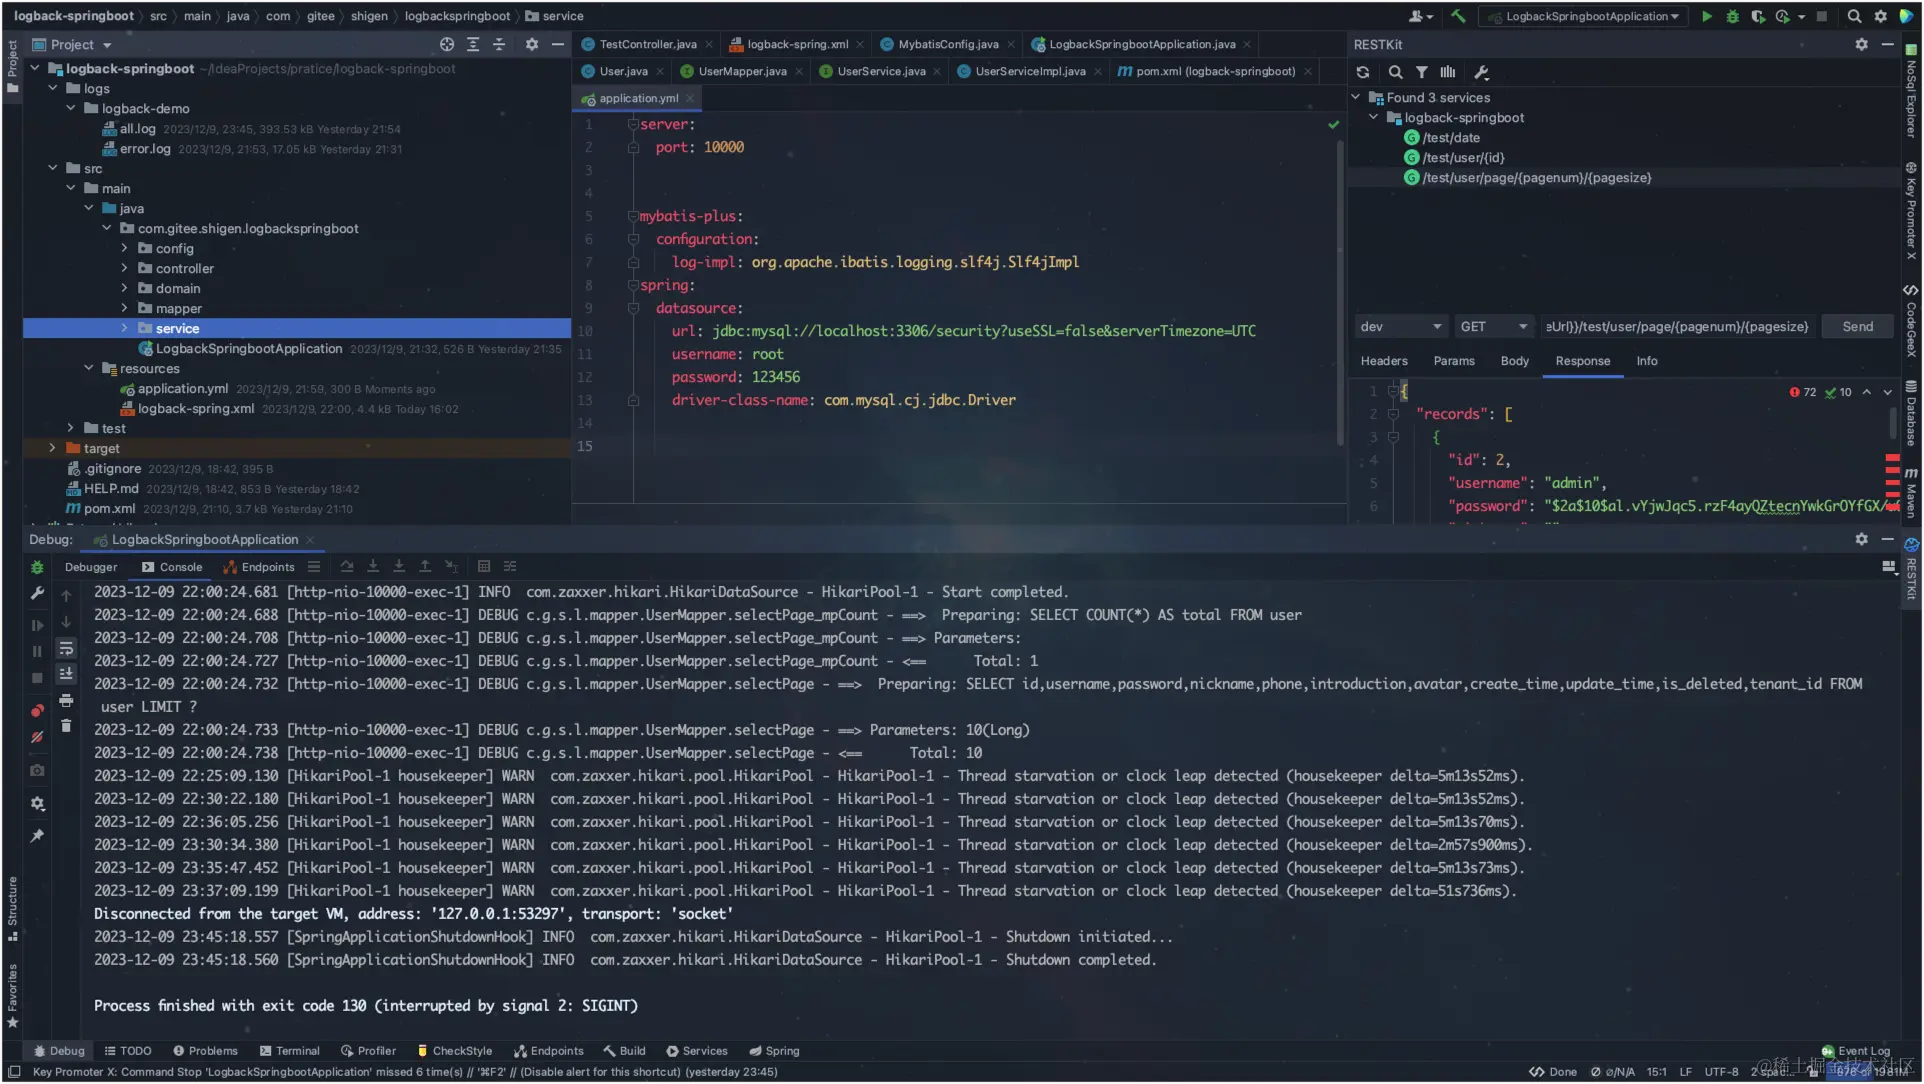Image resolution: width=1924 pixels, height=1084 pixels.
Task: Click the Mute Breakpoints icon in debug sidebar
Action: 37,737
